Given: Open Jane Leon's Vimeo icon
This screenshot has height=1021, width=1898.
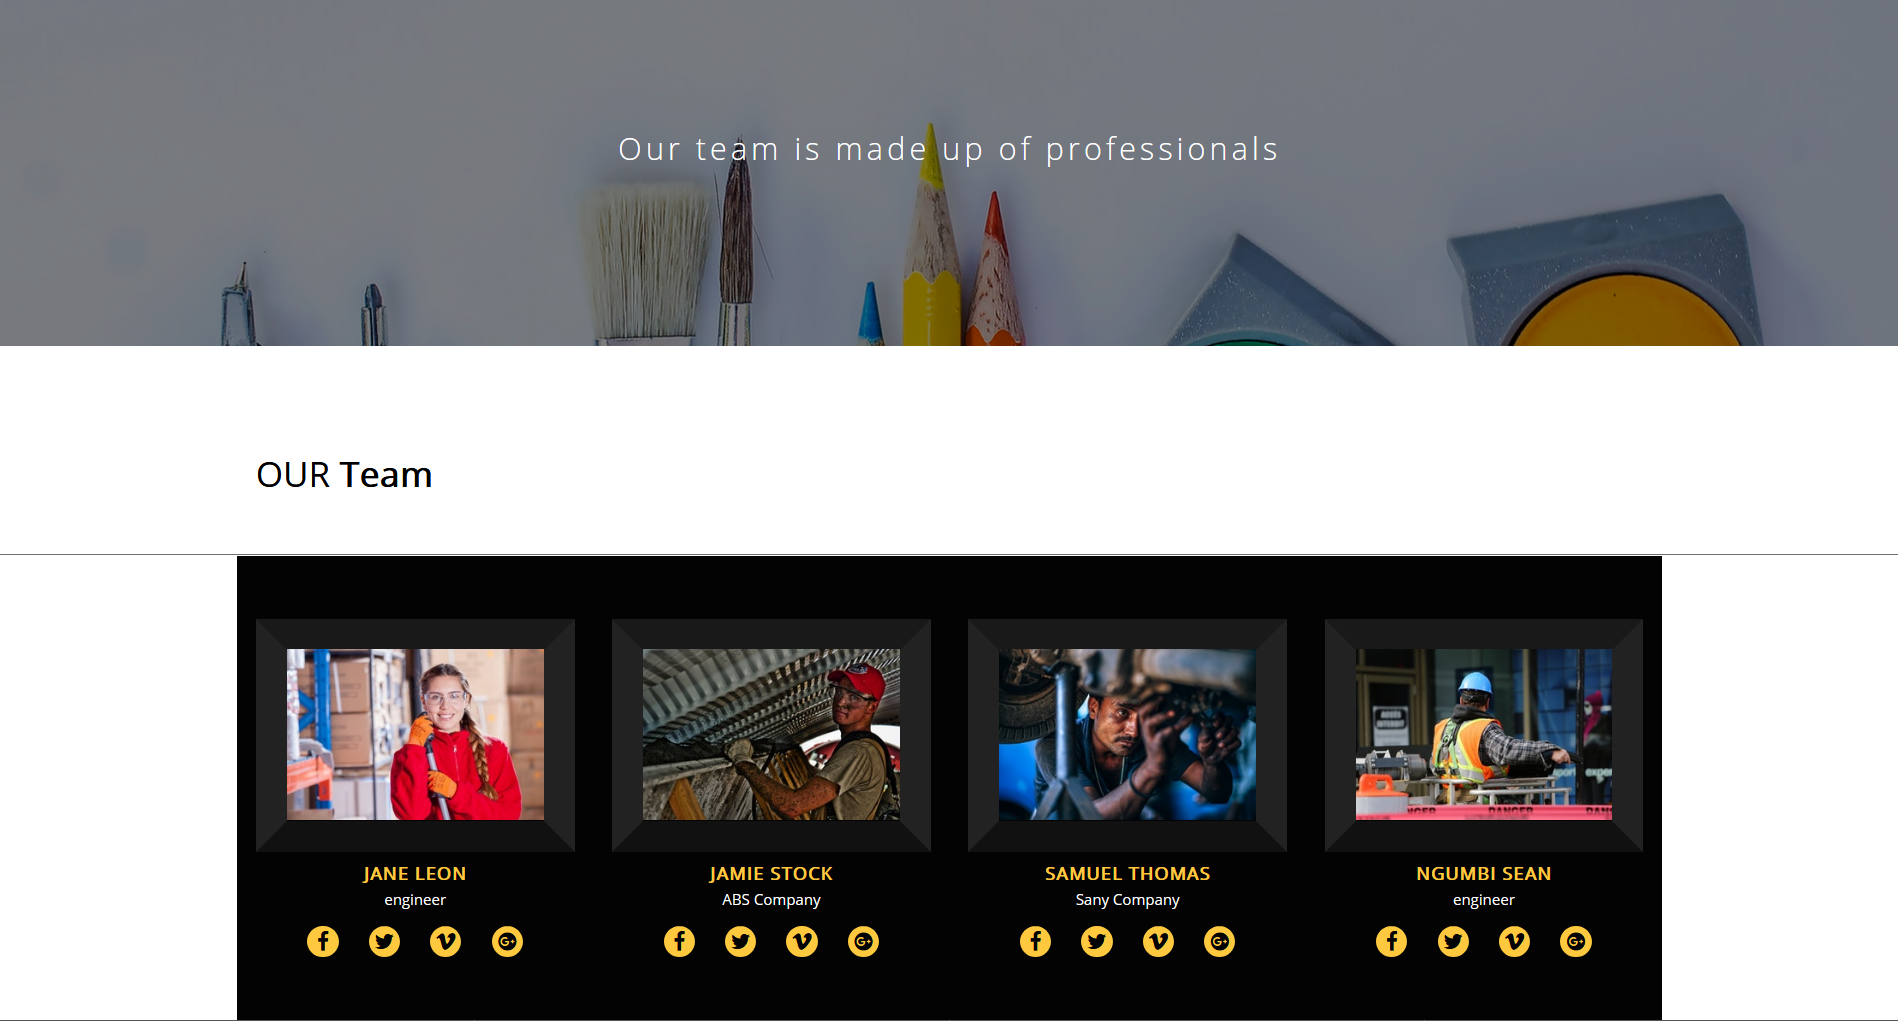Looking at the screenshot, I should (446, 941).
